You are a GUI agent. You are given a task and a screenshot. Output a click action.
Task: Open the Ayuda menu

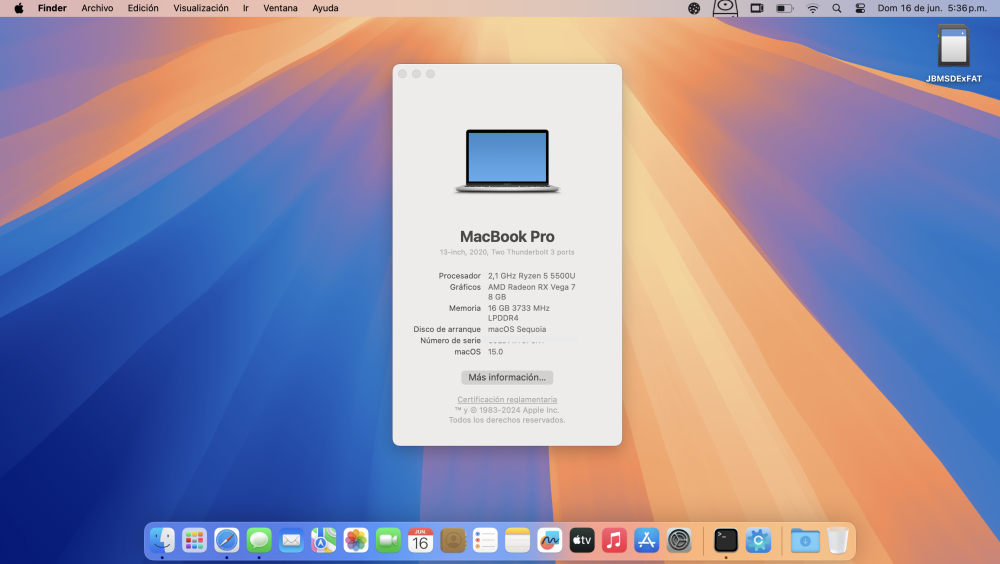point(325,8)
